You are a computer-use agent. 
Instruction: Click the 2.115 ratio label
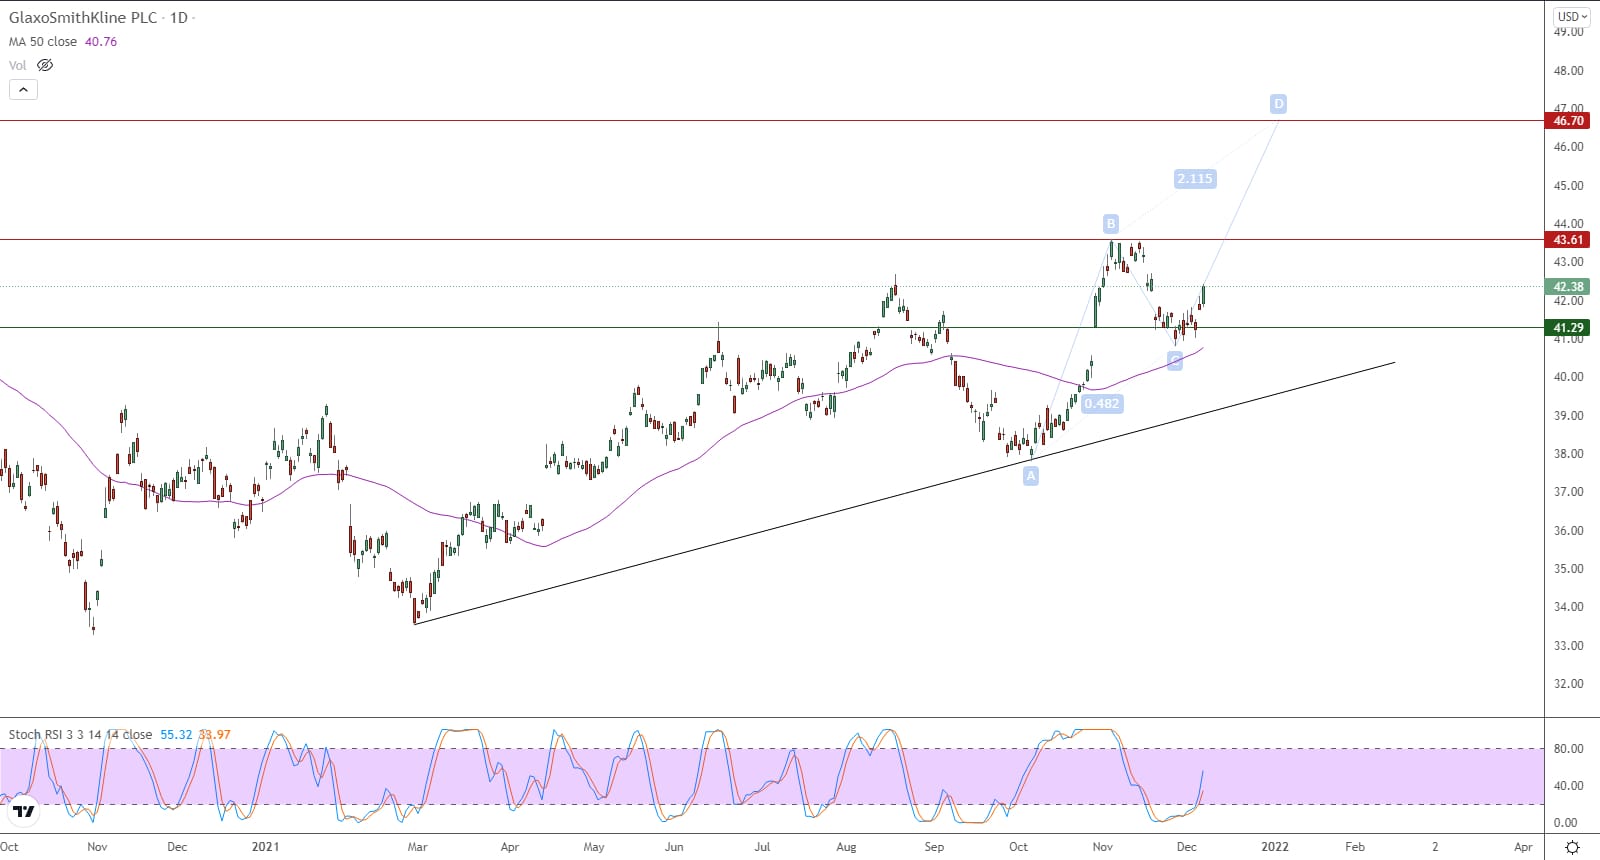coord(1194,179)
